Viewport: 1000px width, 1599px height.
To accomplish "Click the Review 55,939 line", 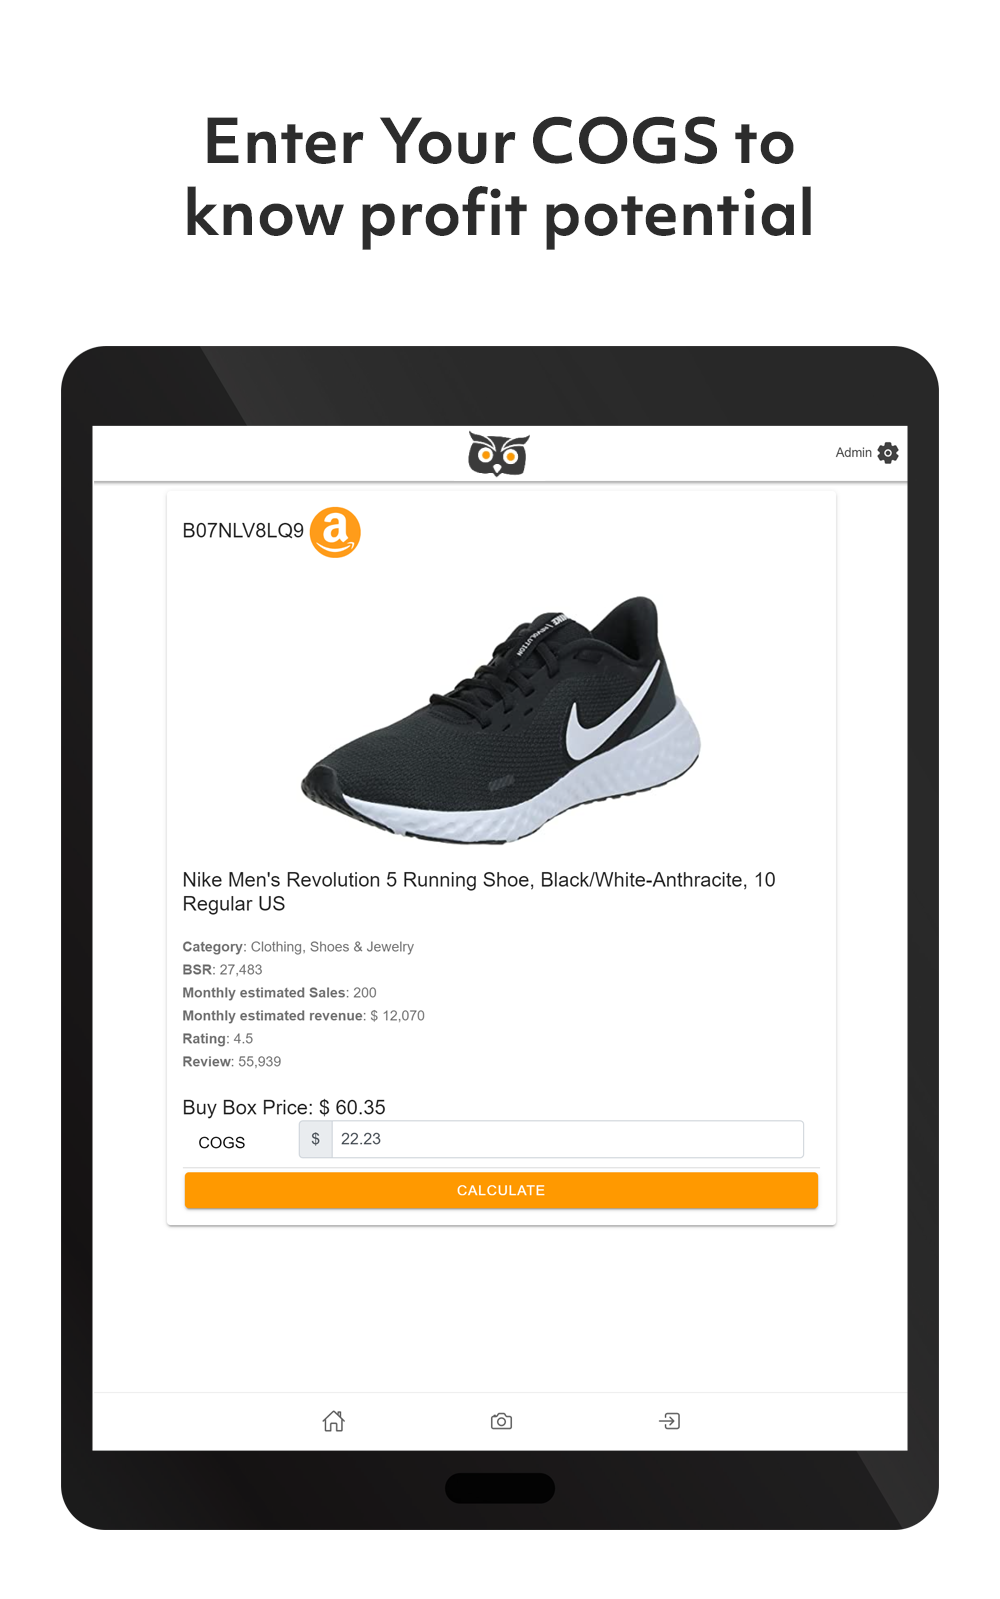I will point(231,1062).
